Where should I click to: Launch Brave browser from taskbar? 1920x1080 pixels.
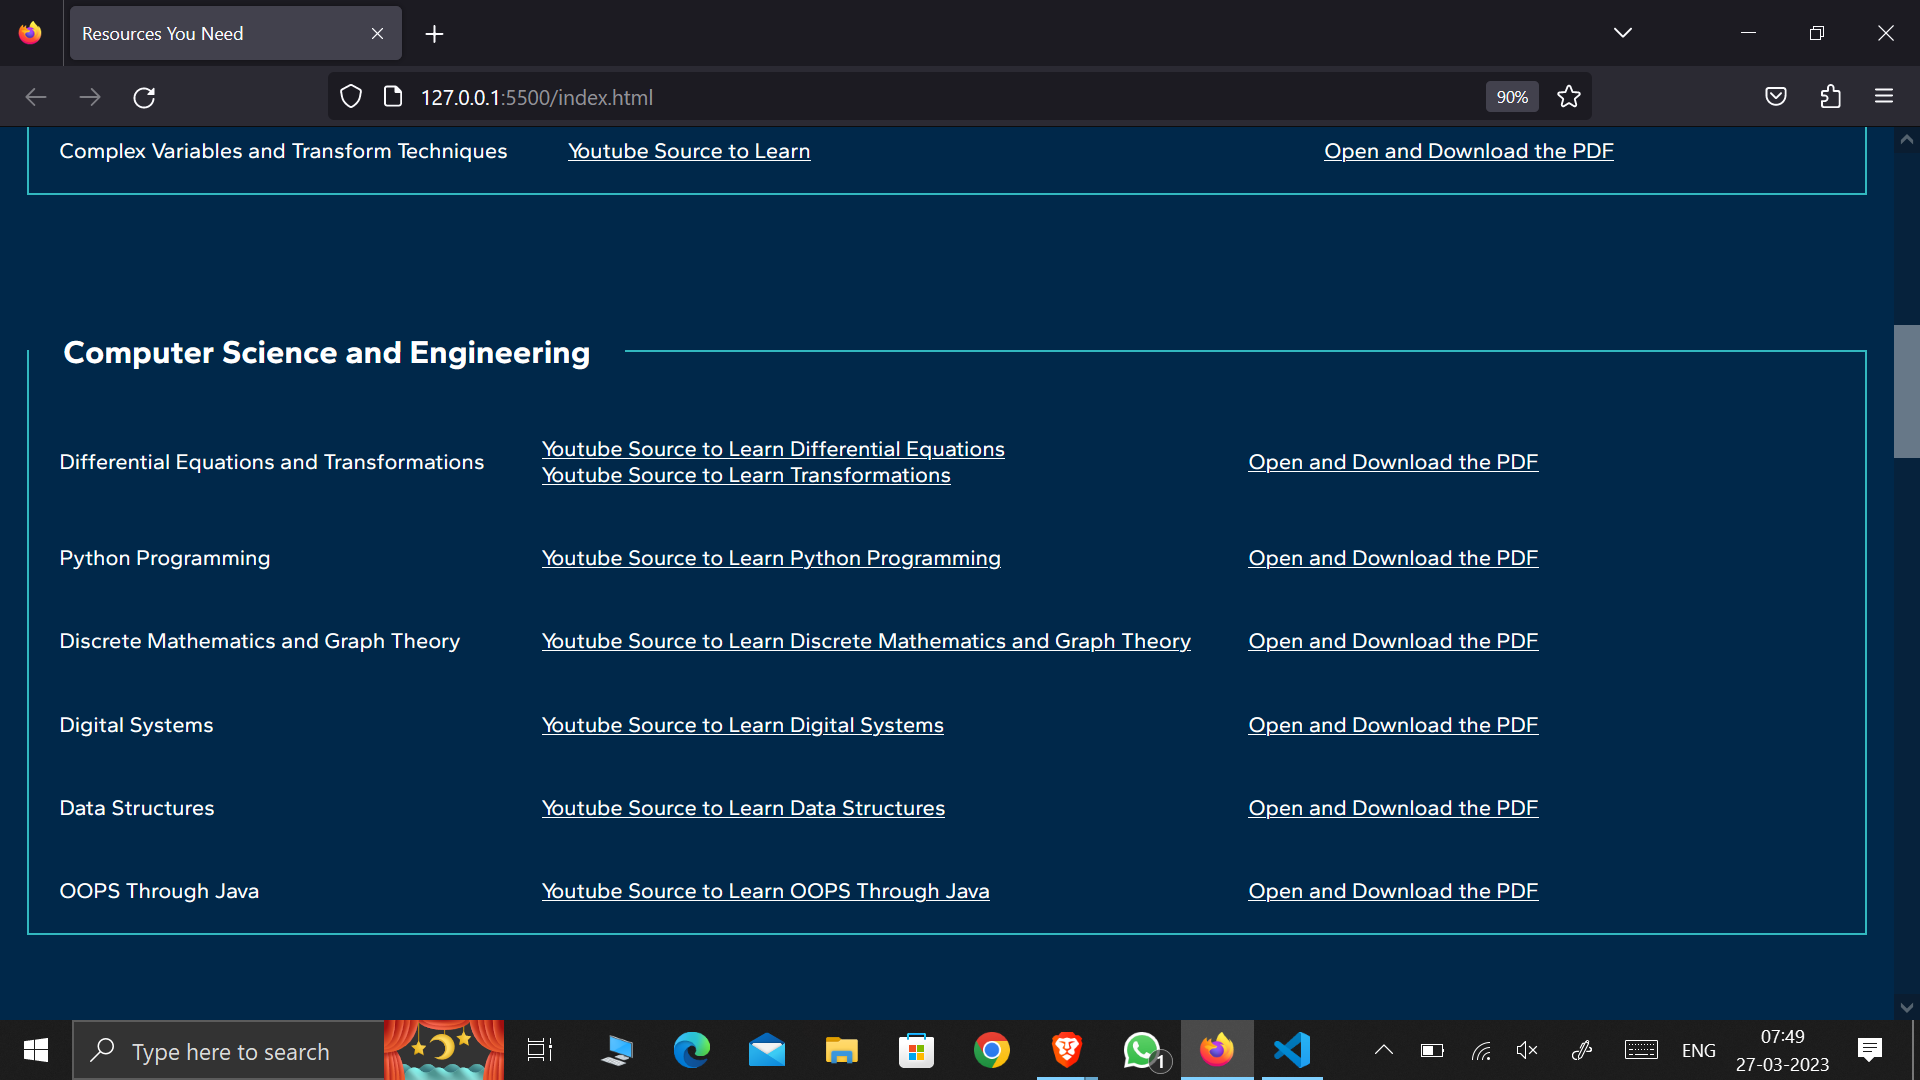pos(1066,1050)
